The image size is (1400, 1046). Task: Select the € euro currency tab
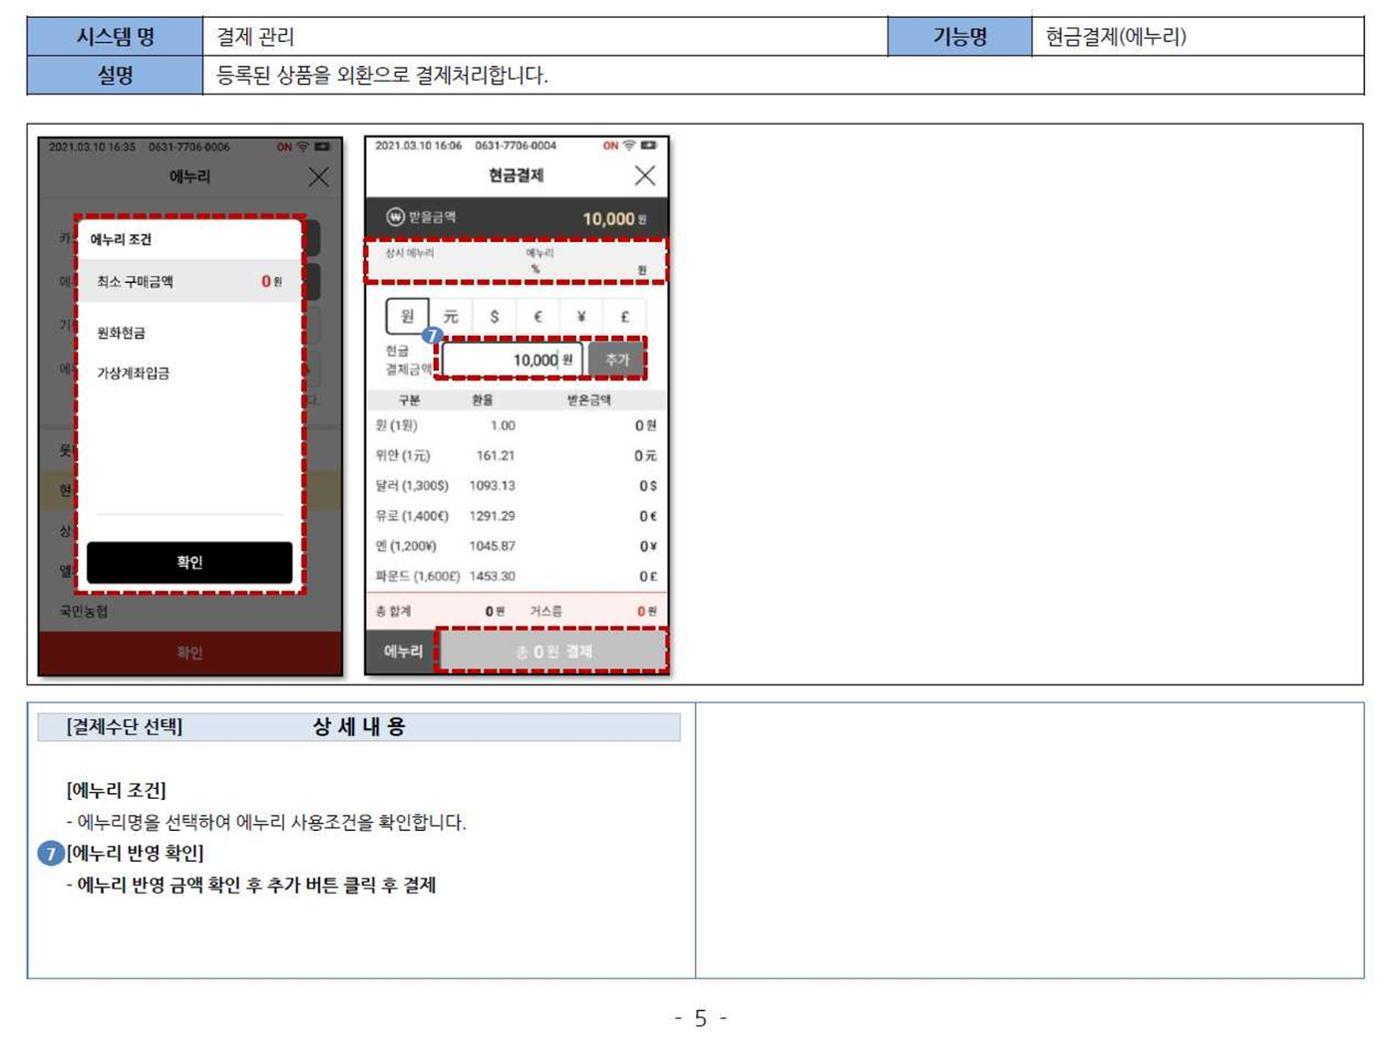(538, 316)
